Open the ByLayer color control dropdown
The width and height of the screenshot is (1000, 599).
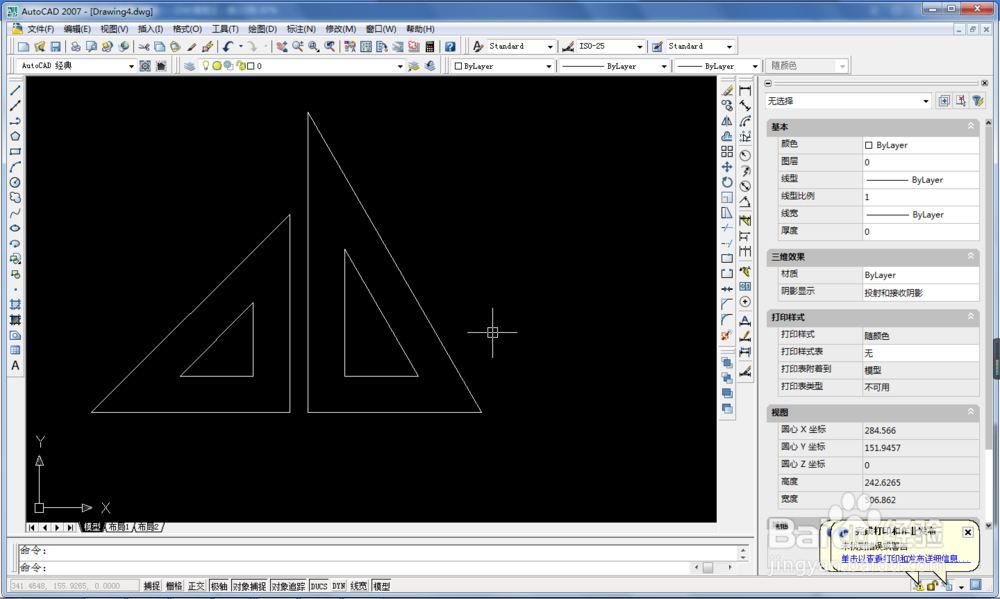click(548, 66)
